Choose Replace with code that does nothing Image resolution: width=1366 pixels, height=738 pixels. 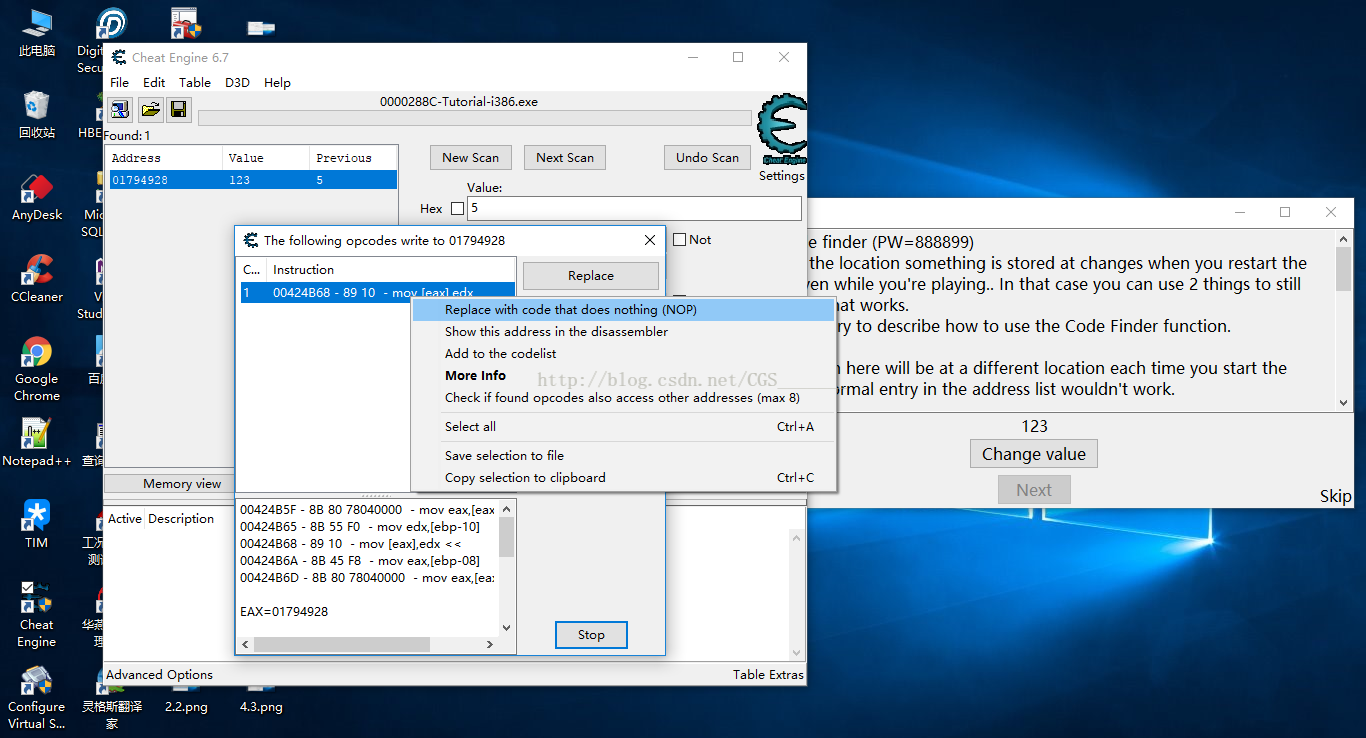pos(570,310)
